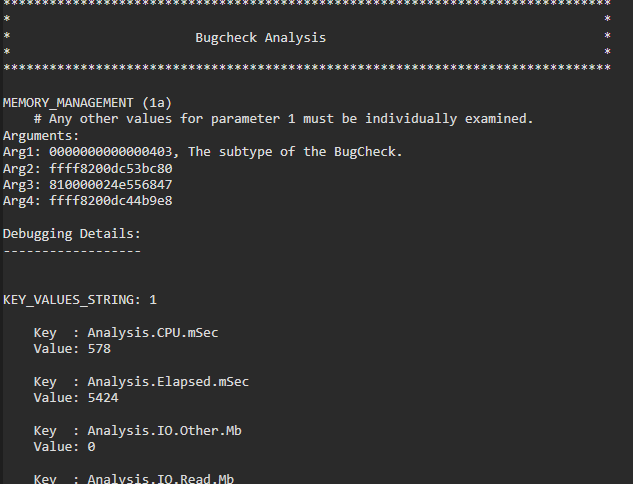Image resolution: width=633 pixels, height=484 pixels.
Task: Click the value 0 under Analysis.IO.Other.Mb
Action: coord(91,447)
